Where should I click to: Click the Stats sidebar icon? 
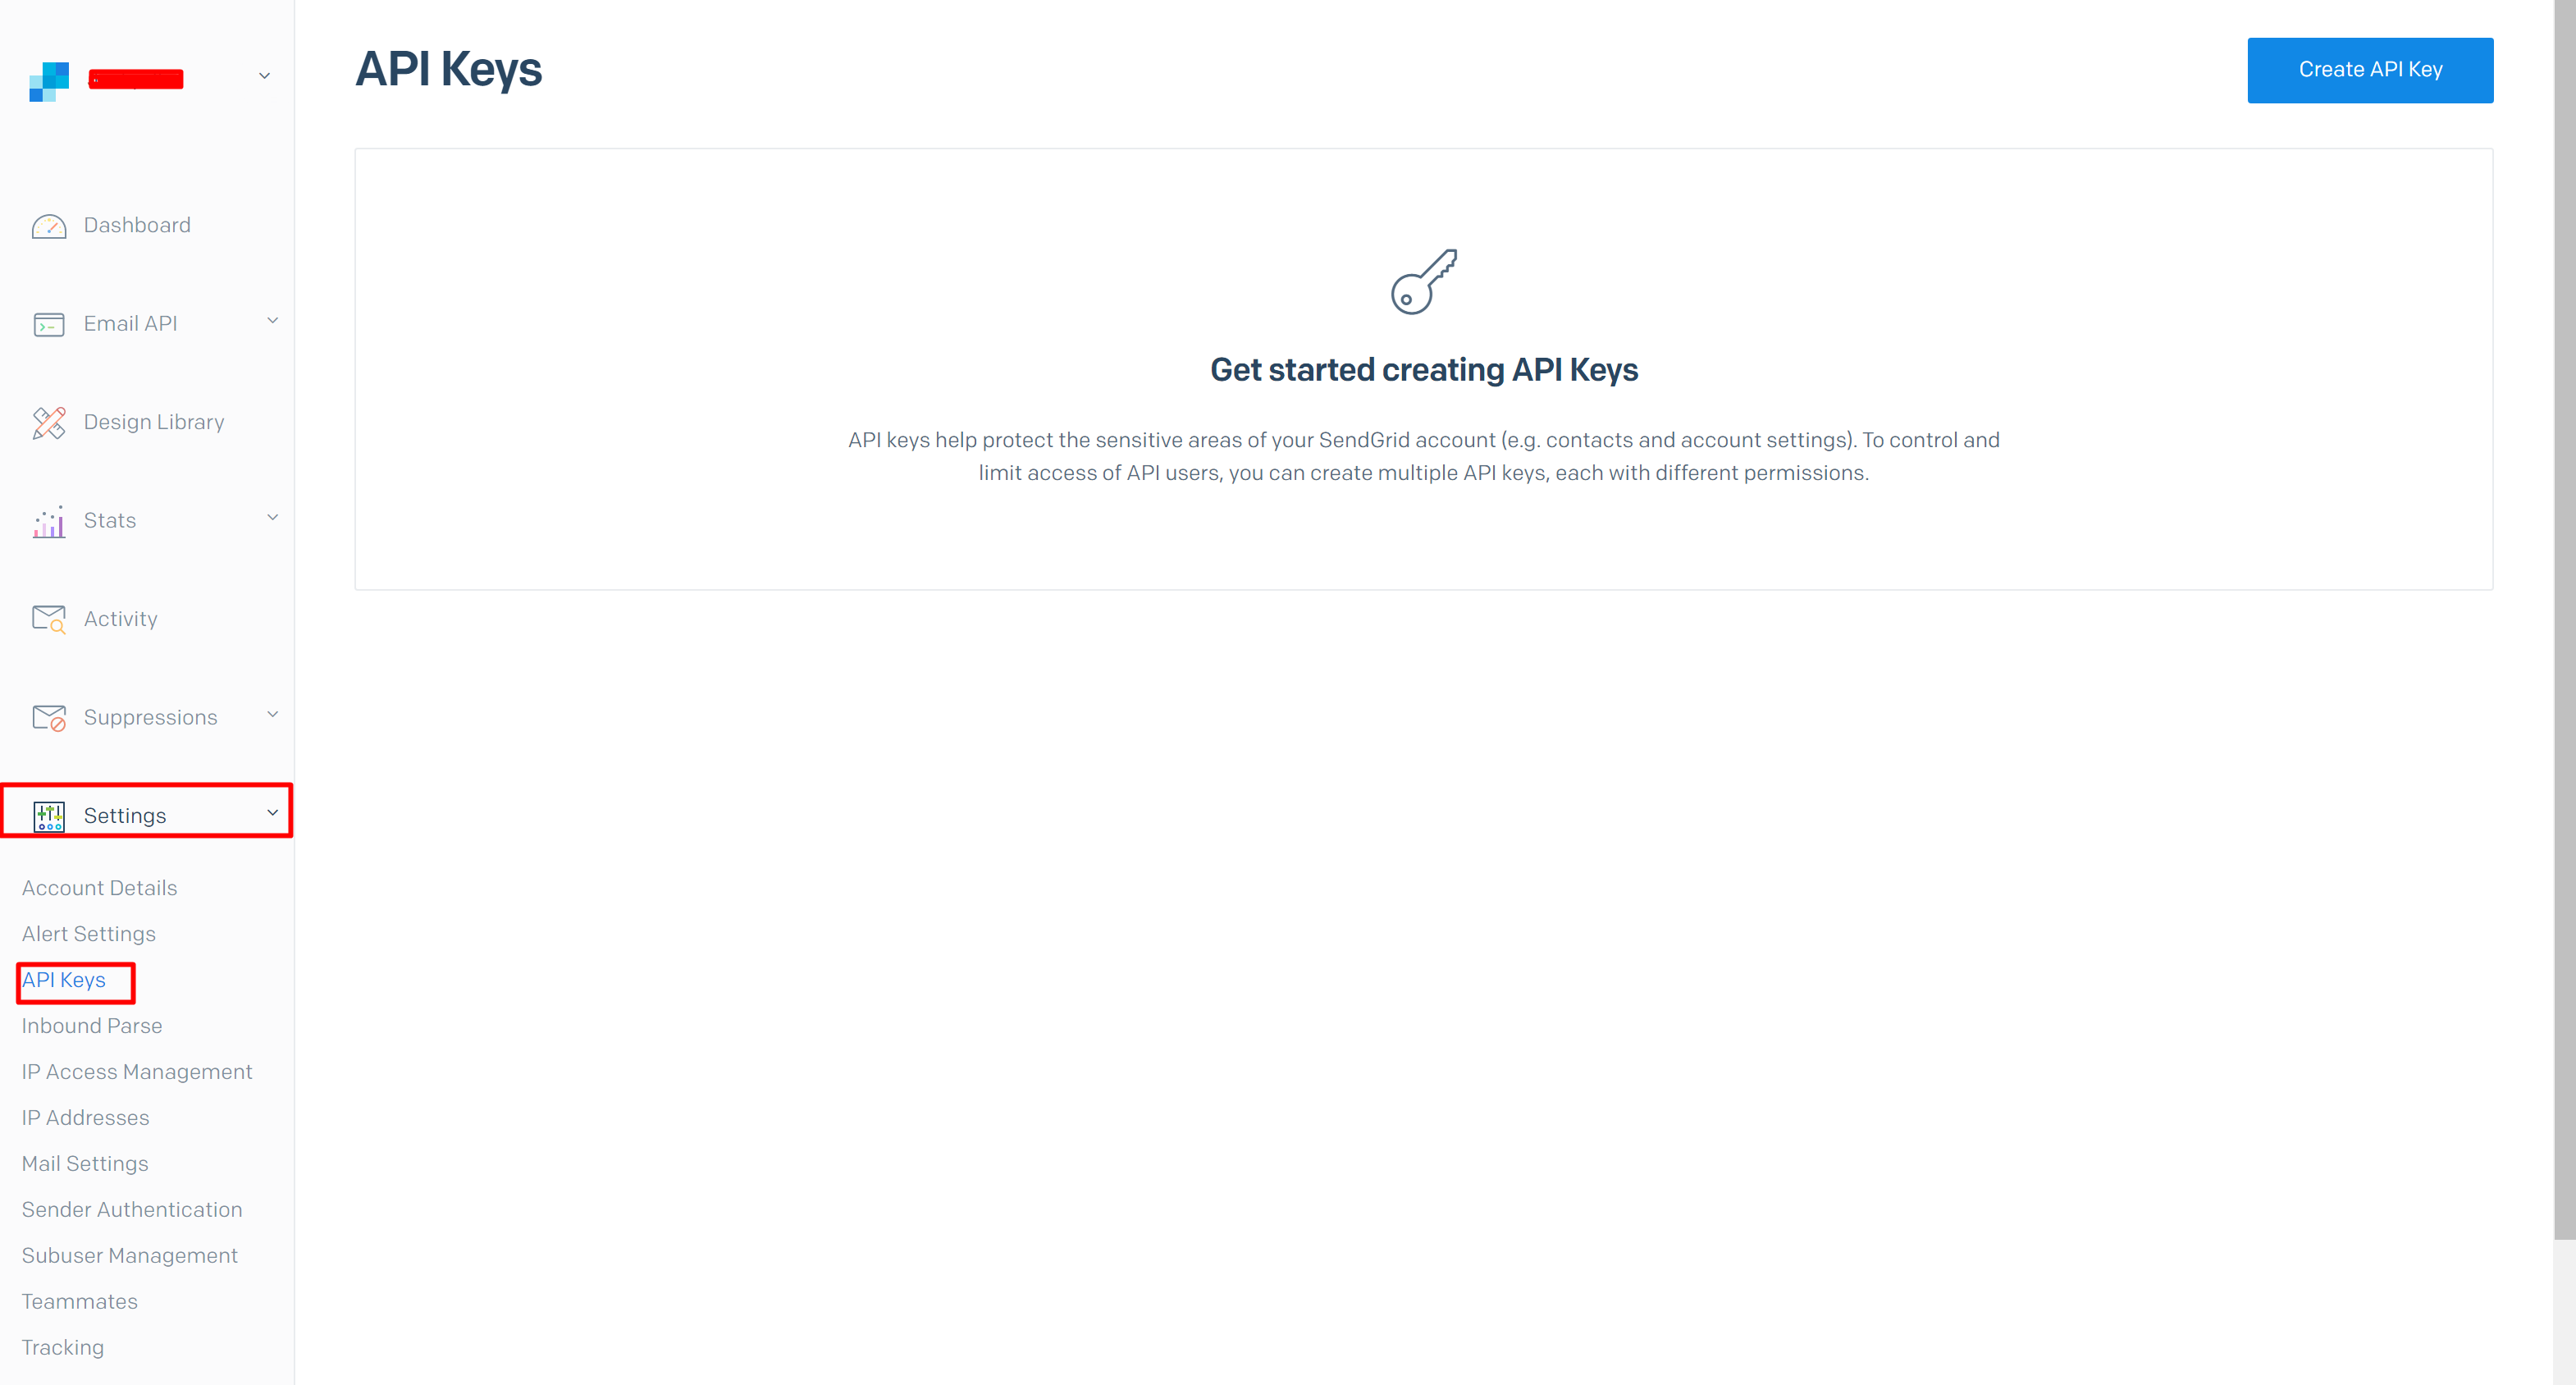[x=49, y=520]
